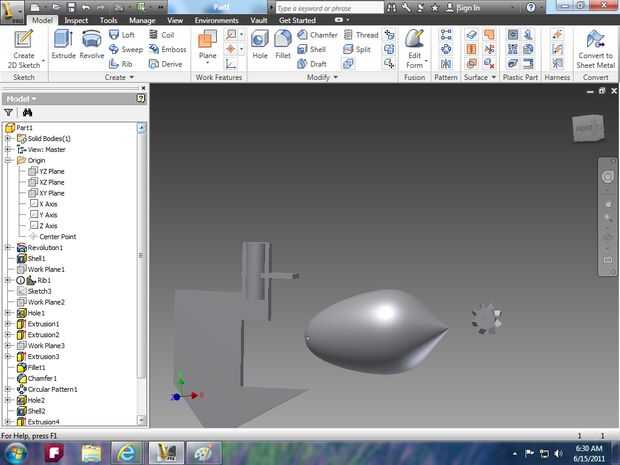620x465 pixels.
Task: Activate the Draft tool
Action: click(x=312, y=64)
